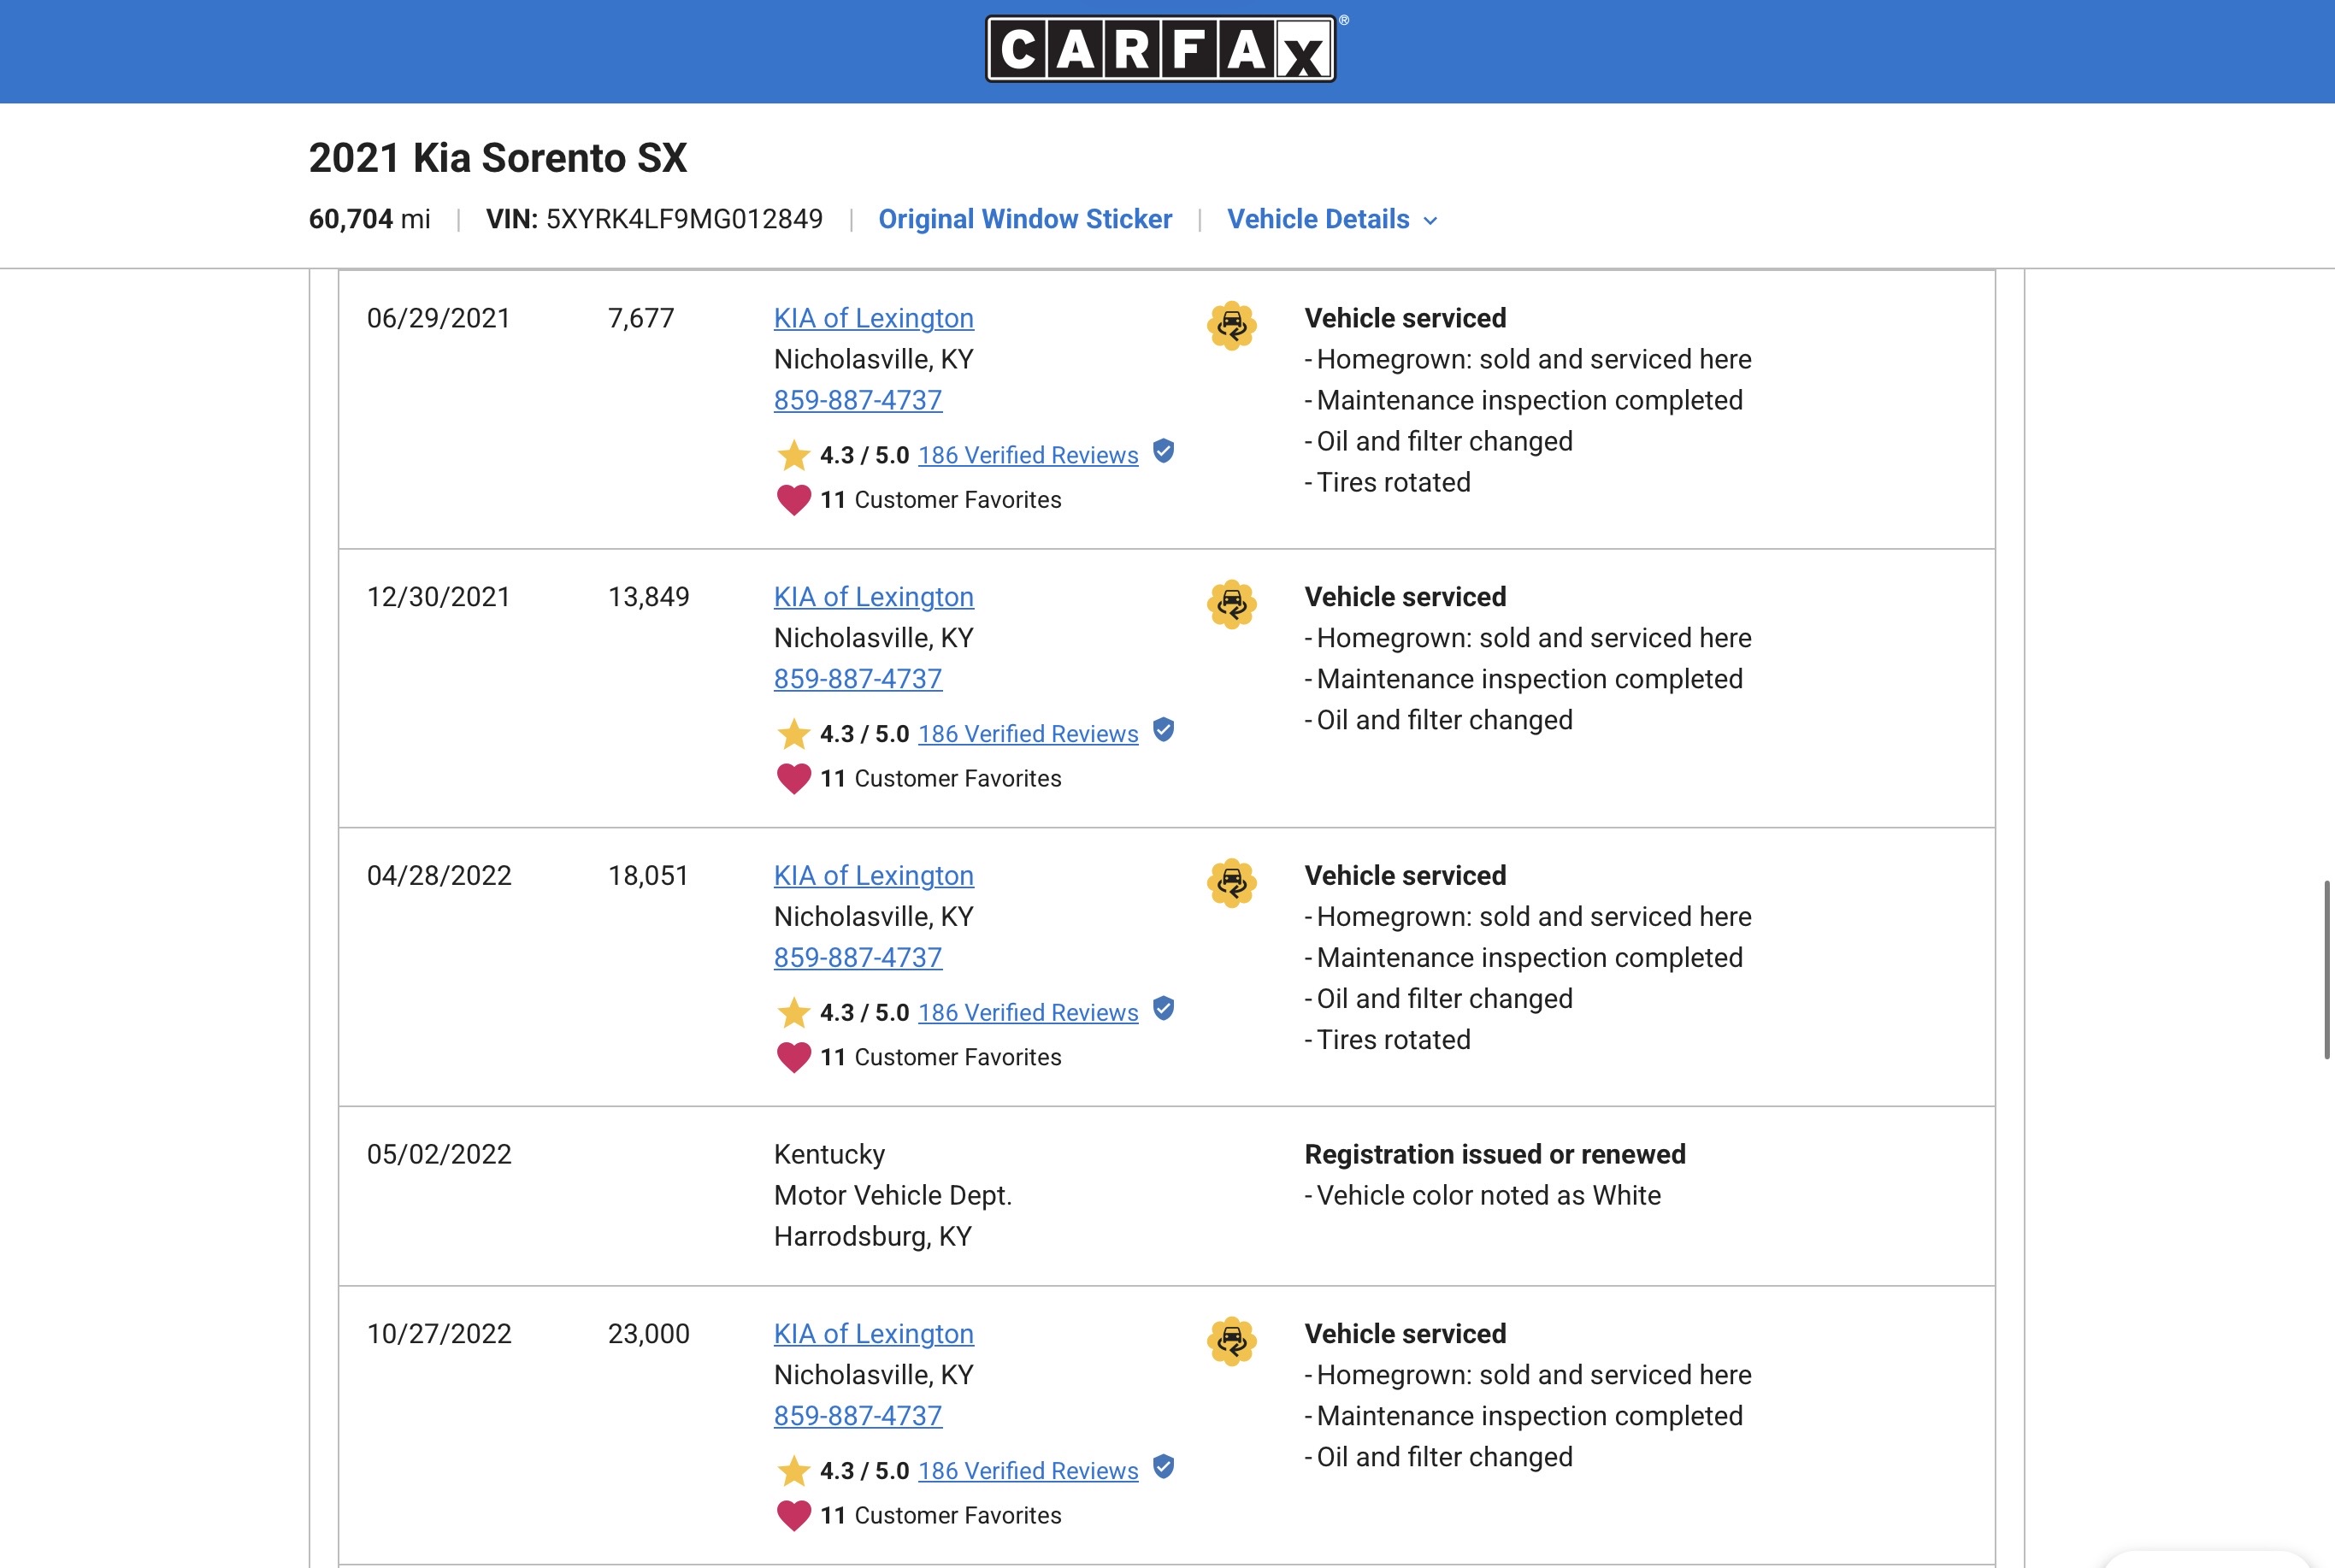
Task: Open 186 Verified Reviews in 12/30/2021 row
Action: 1028,734
